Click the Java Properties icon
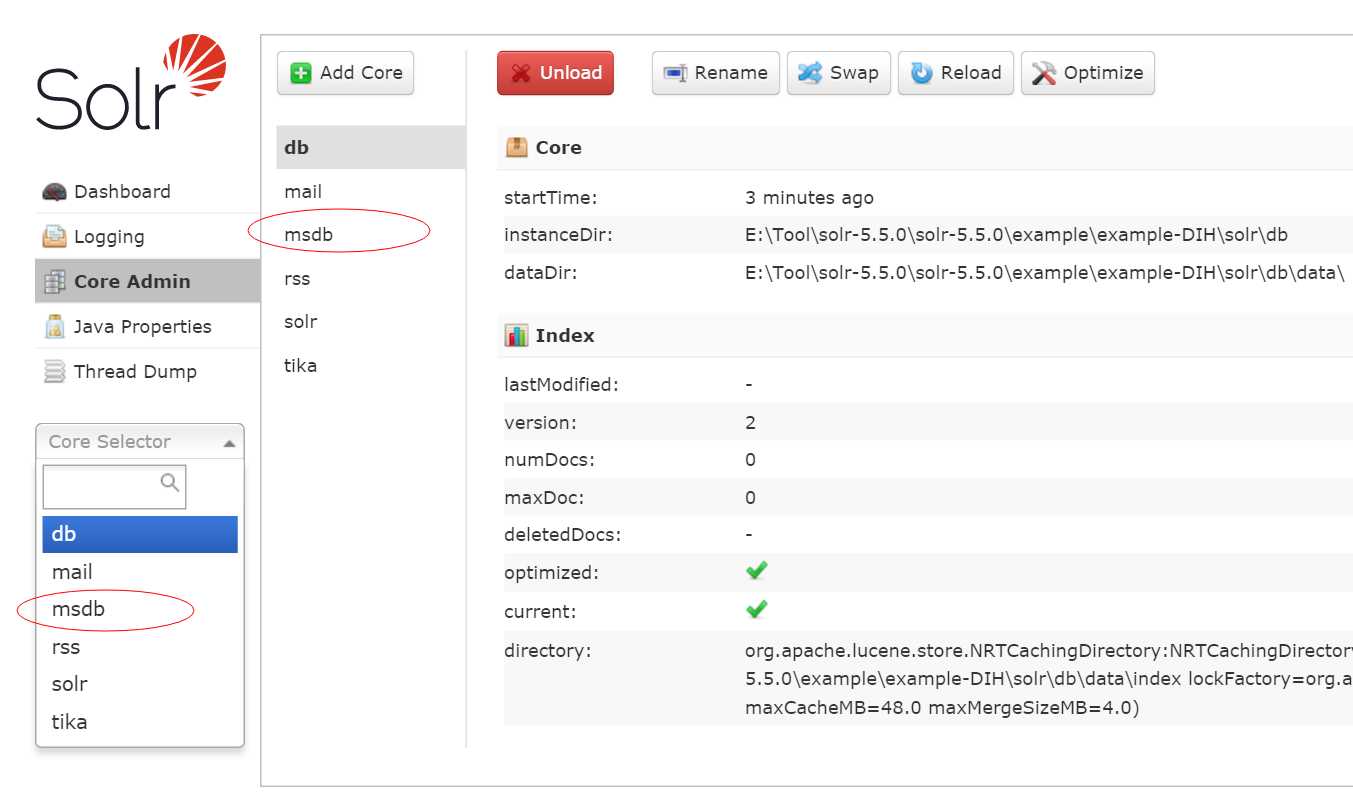1353x796 pixels. [54, 327]
